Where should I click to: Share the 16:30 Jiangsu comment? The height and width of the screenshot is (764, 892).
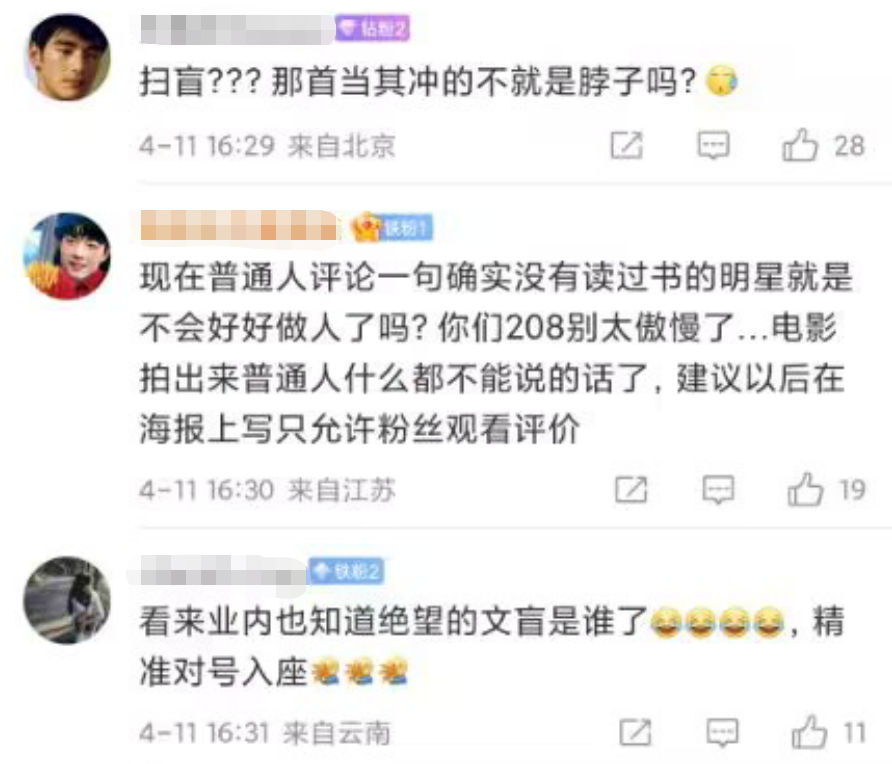pos(631,489)
